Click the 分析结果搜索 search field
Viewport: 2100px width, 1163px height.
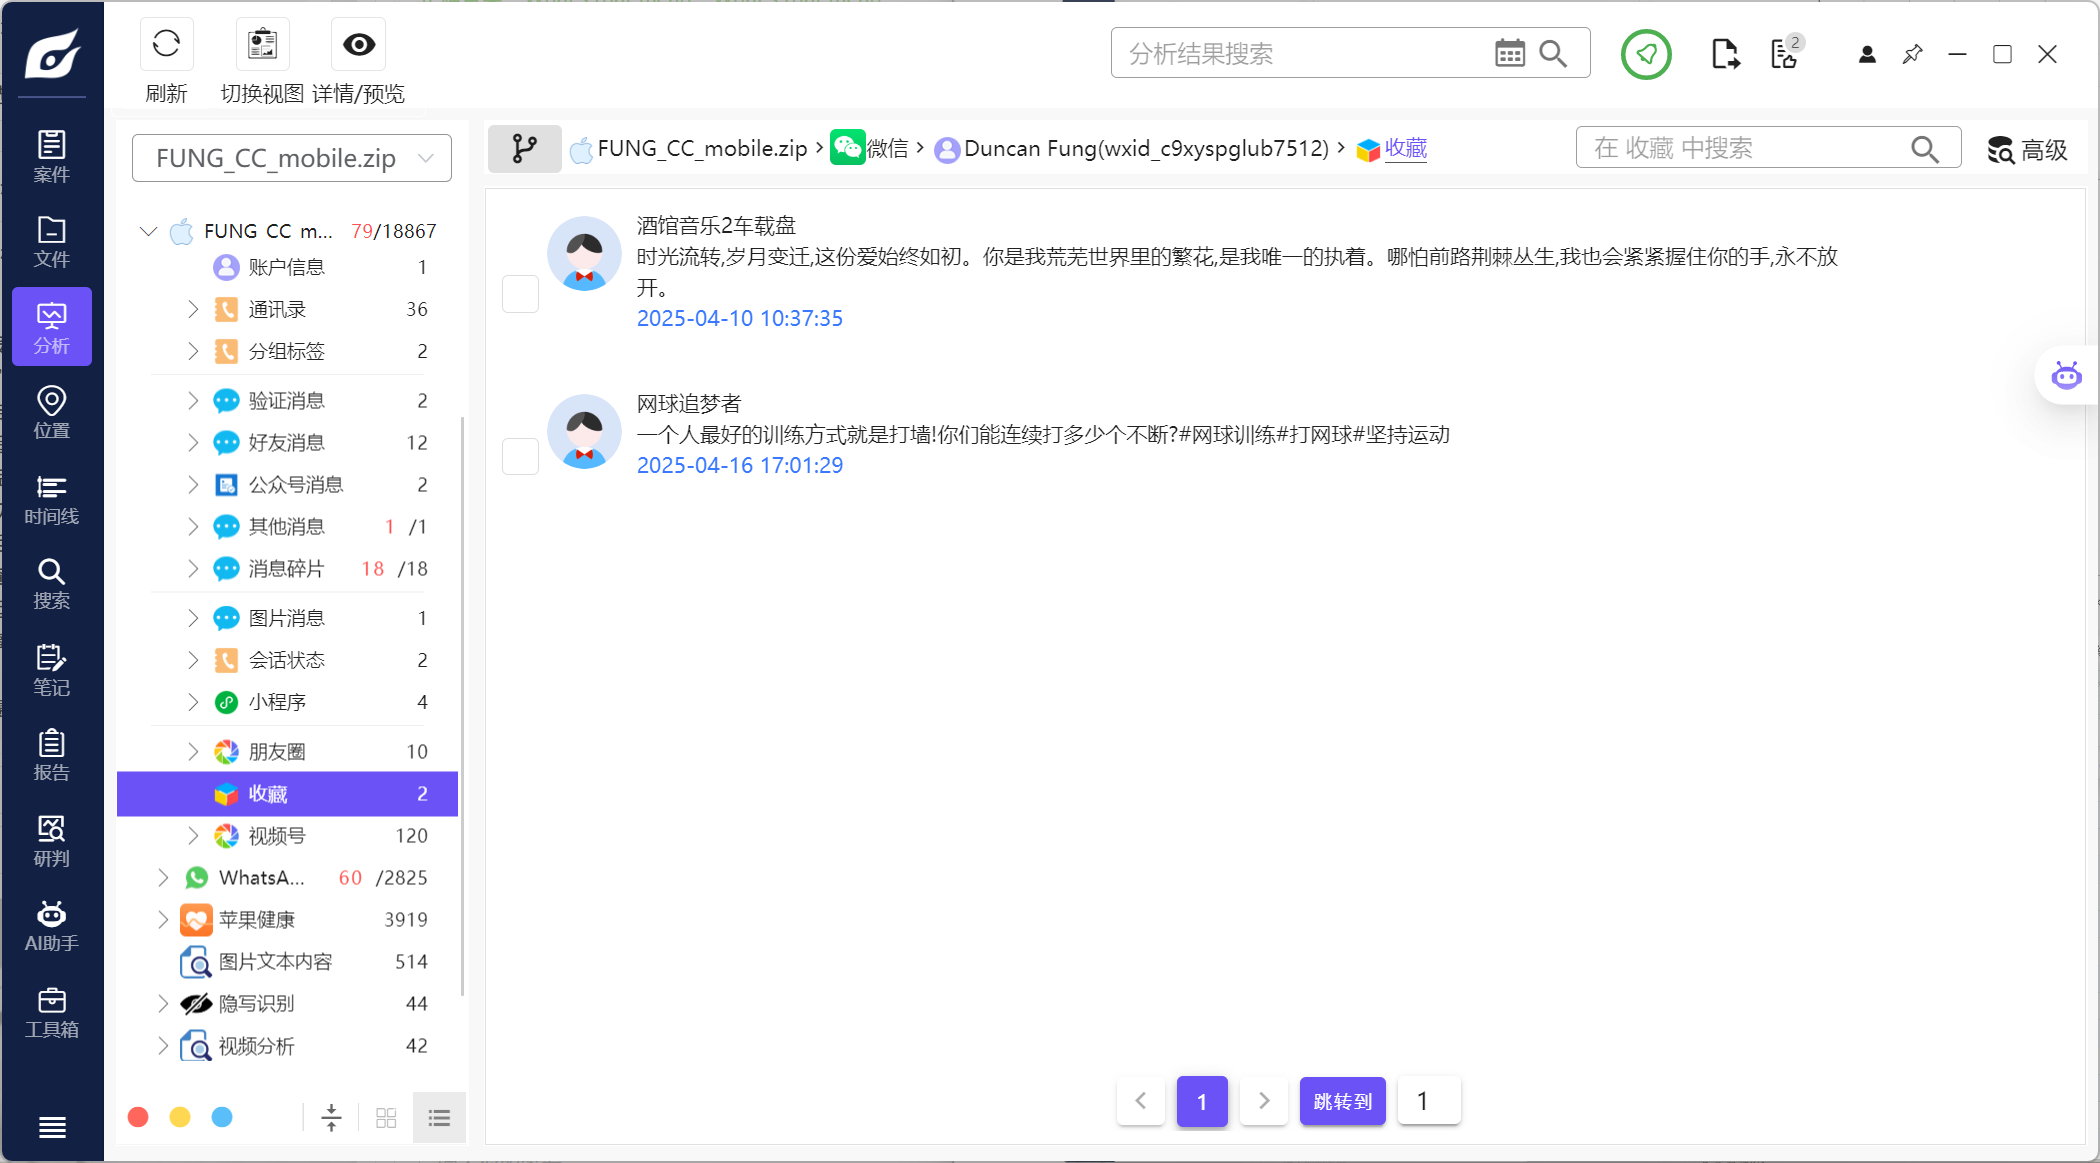(x=1300, y=54)
